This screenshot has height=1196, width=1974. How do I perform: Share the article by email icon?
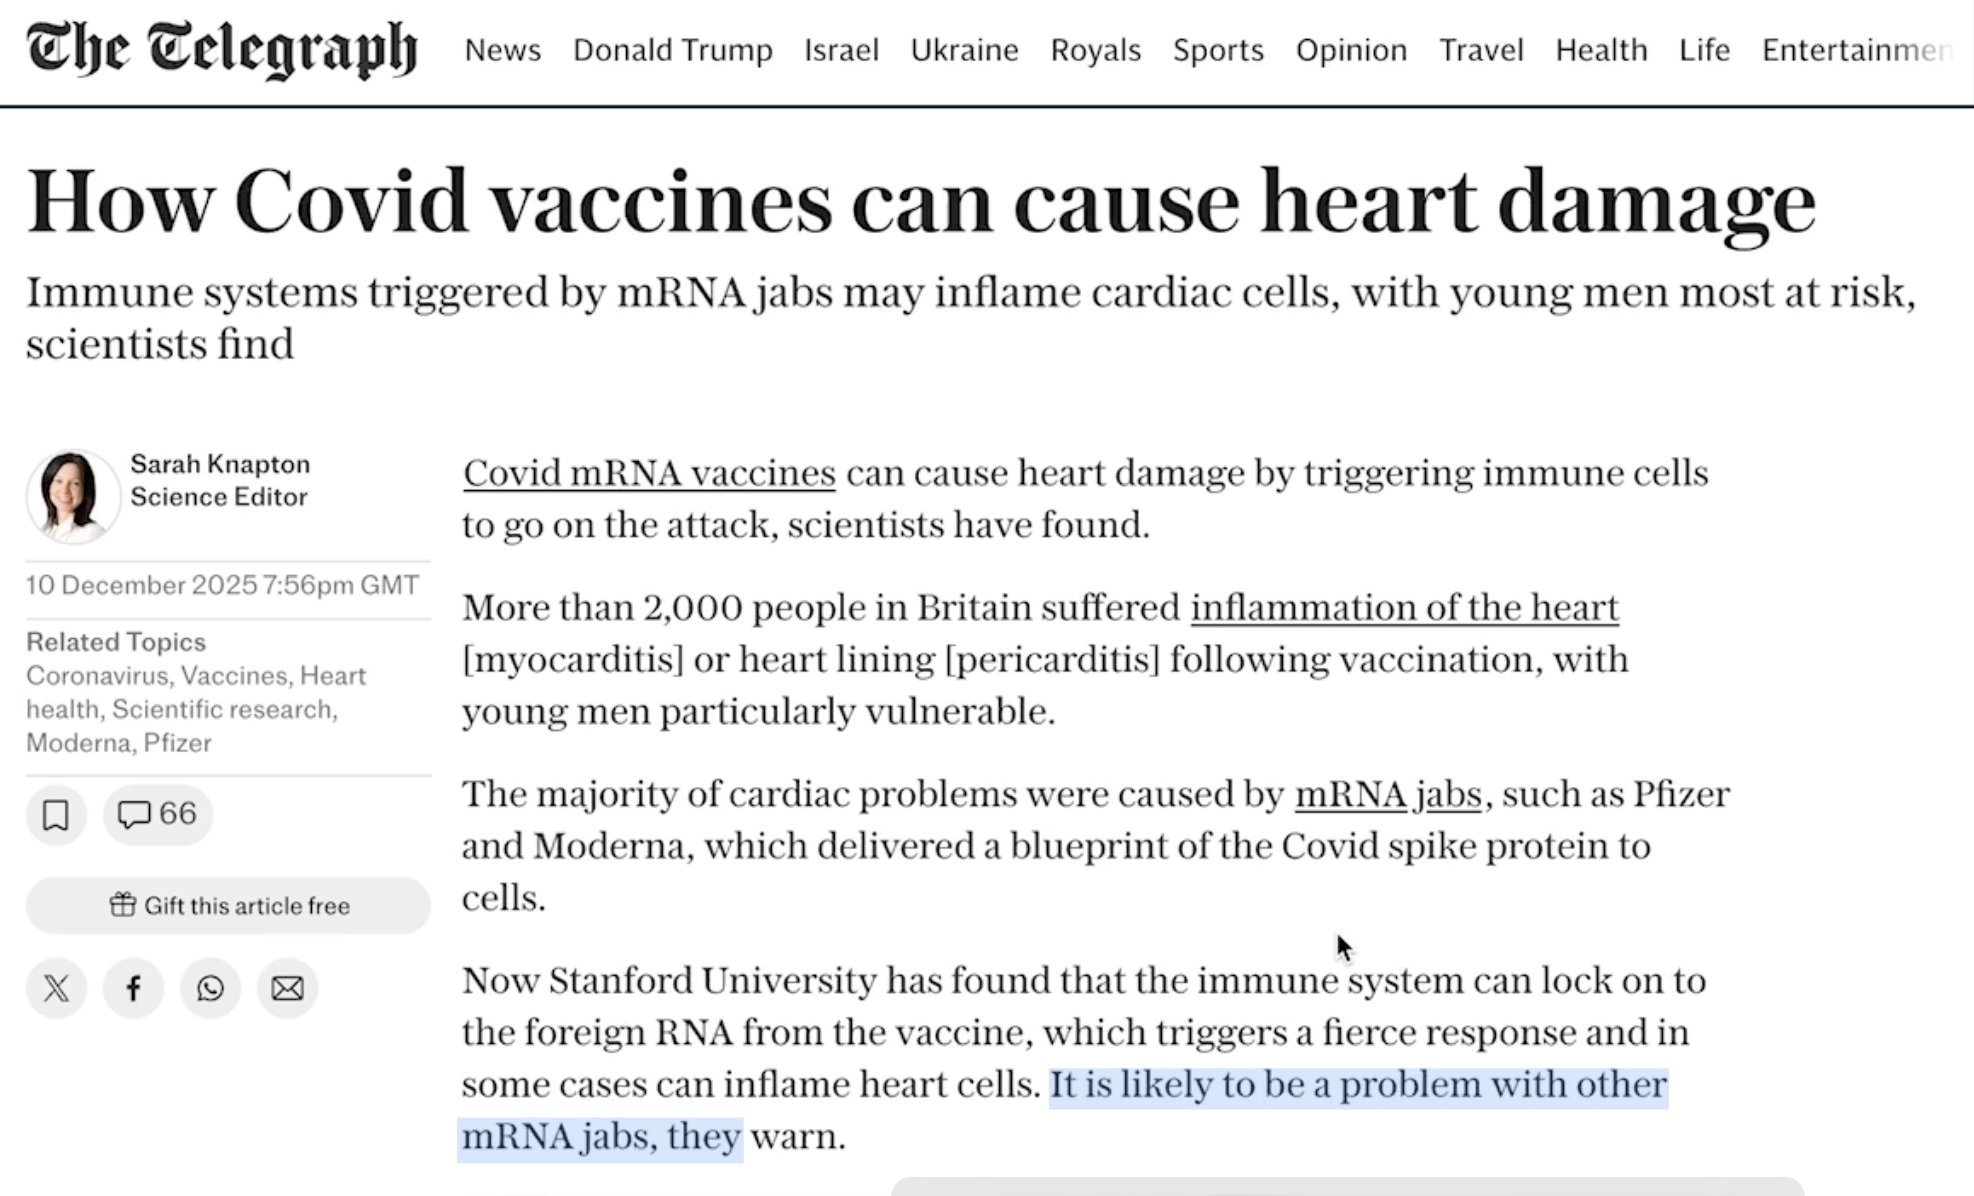(287, 989)
